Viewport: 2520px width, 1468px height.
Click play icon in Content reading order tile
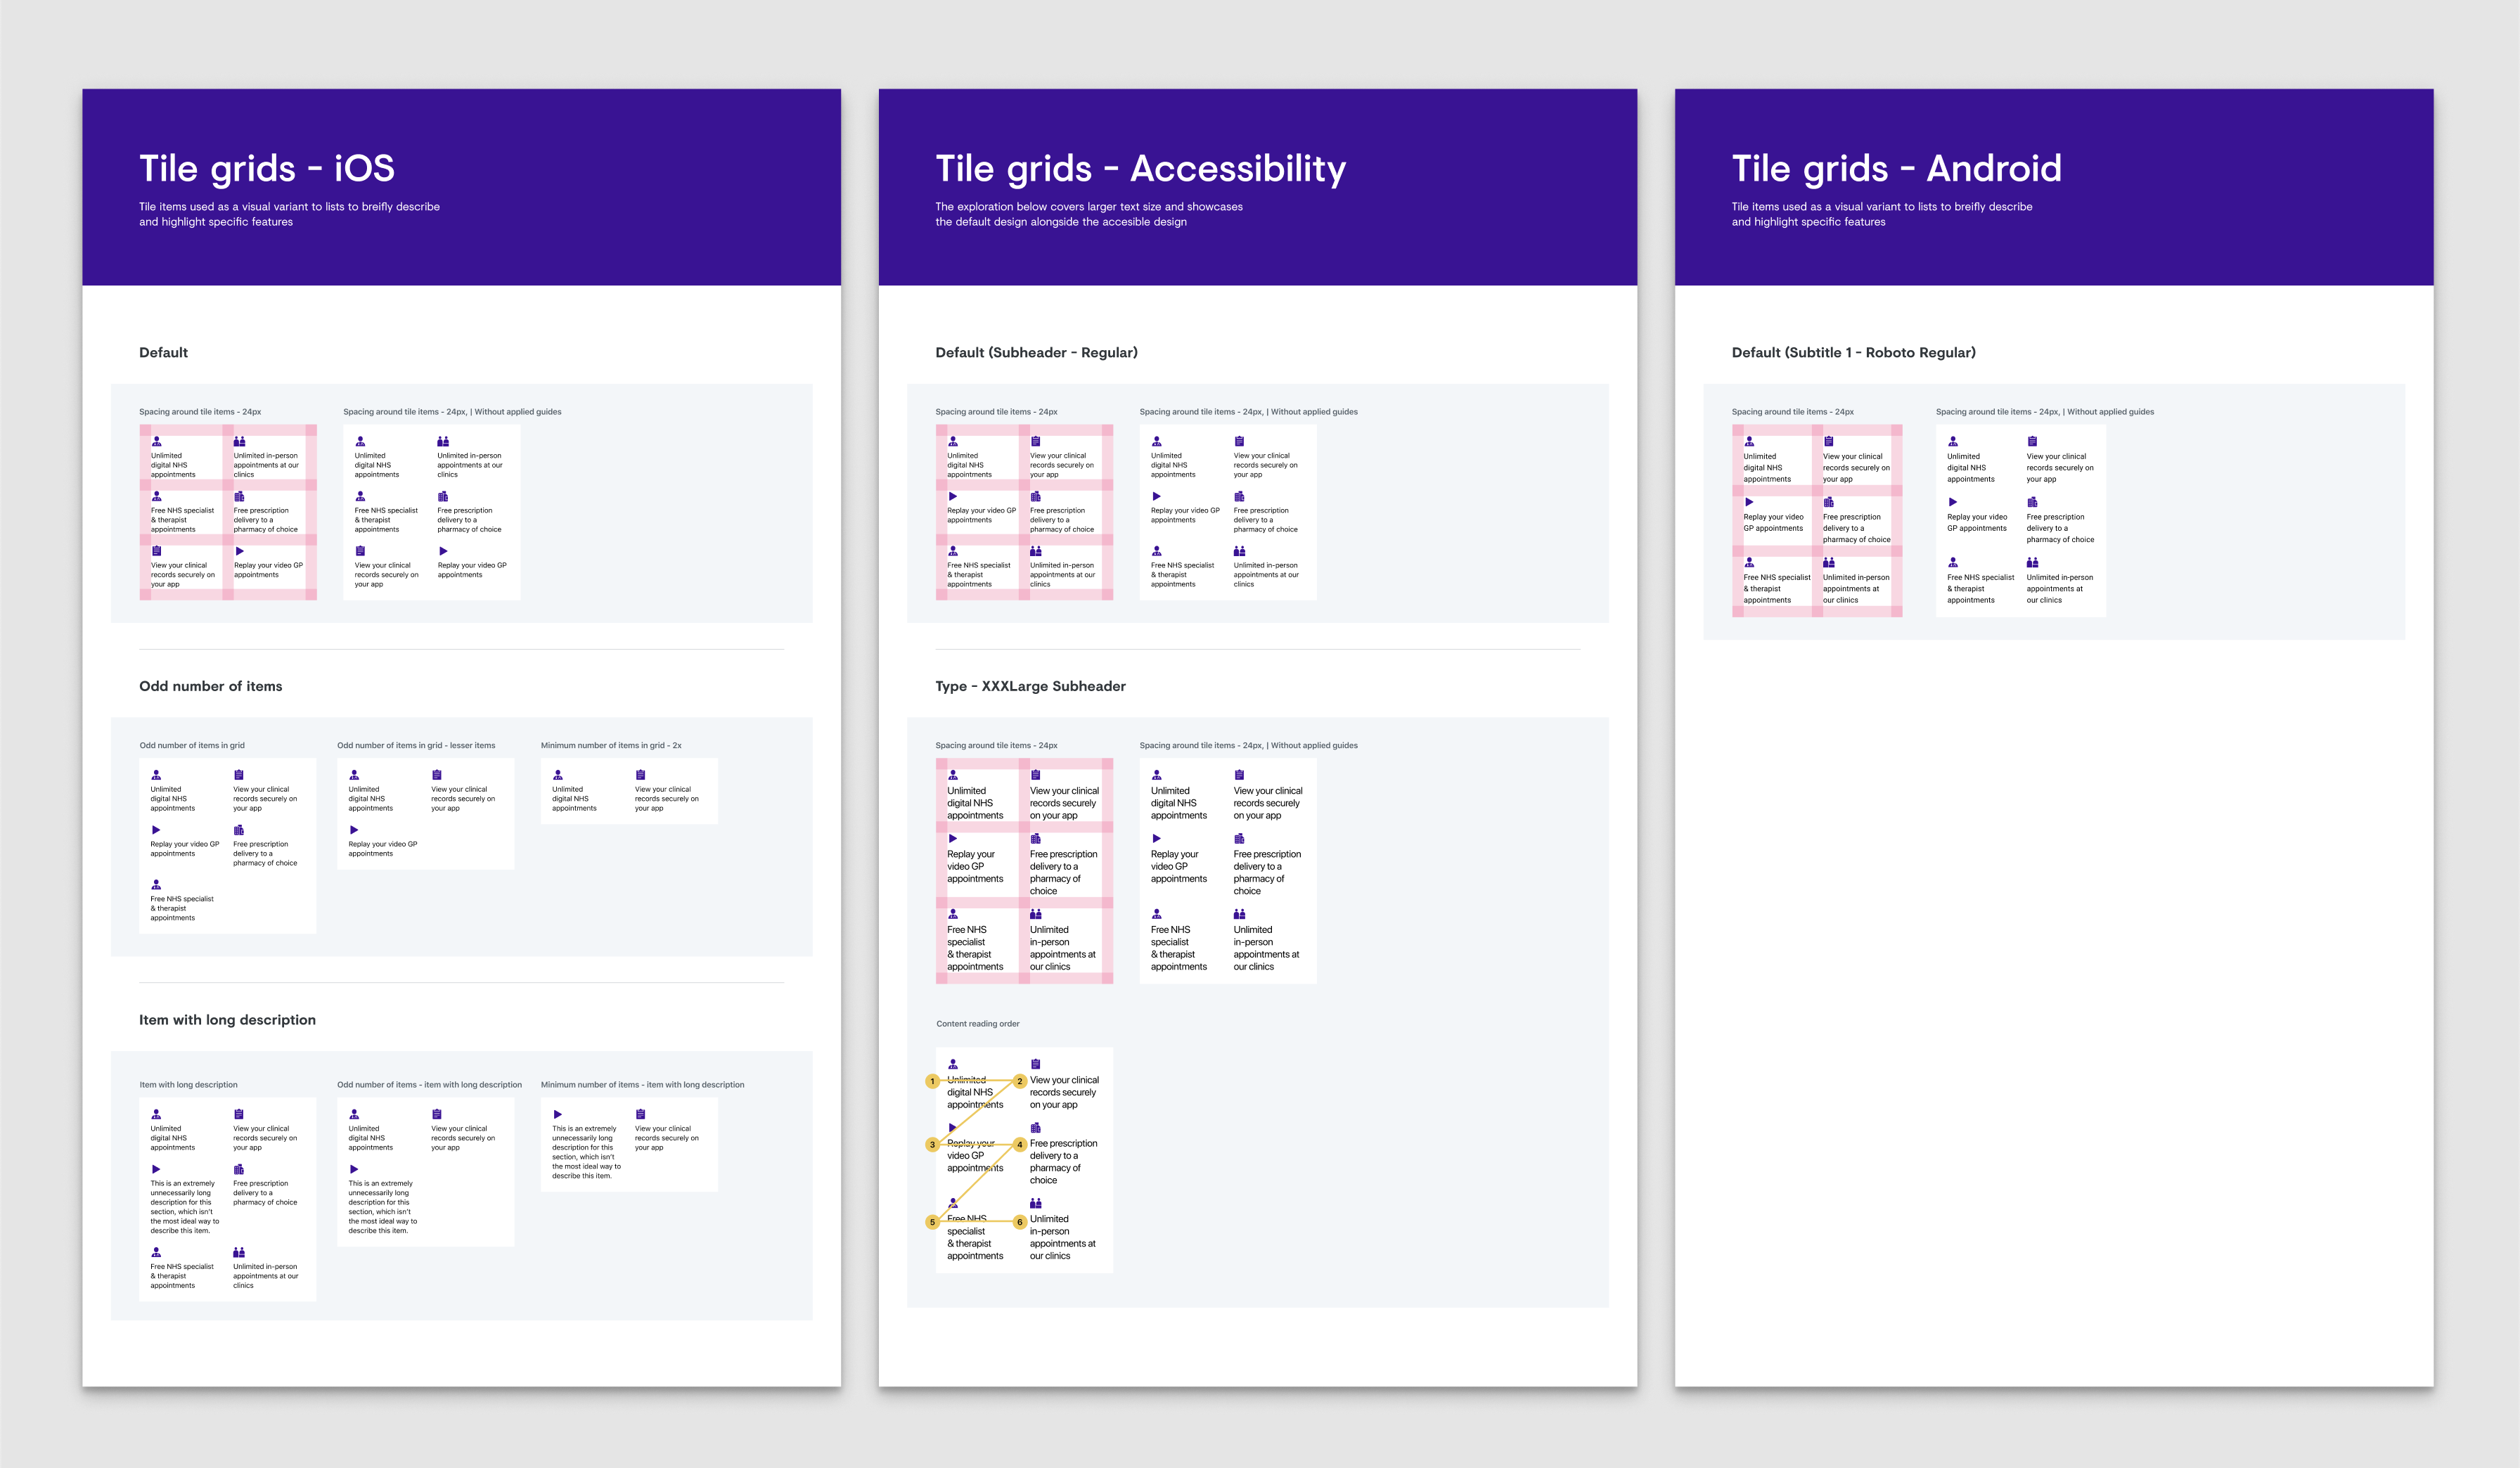tap(953, 1127)
